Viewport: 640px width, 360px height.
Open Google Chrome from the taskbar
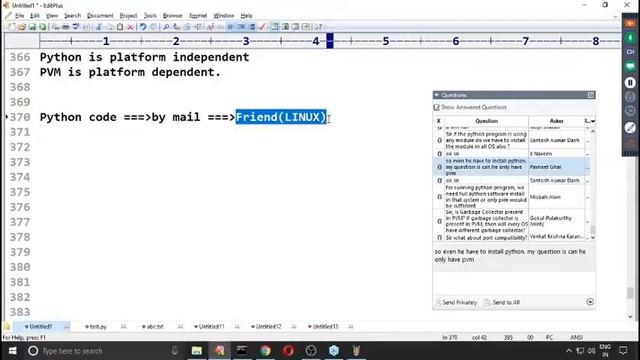[265, 351]
